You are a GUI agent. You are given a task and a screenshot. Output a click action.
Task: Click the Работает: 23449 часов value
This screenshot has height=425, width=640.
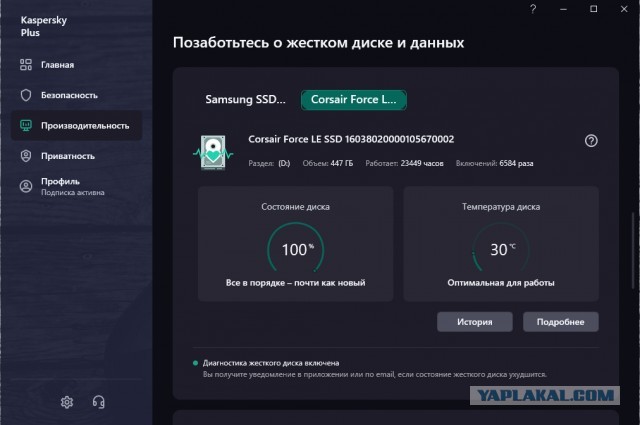(x=404, y=163)
